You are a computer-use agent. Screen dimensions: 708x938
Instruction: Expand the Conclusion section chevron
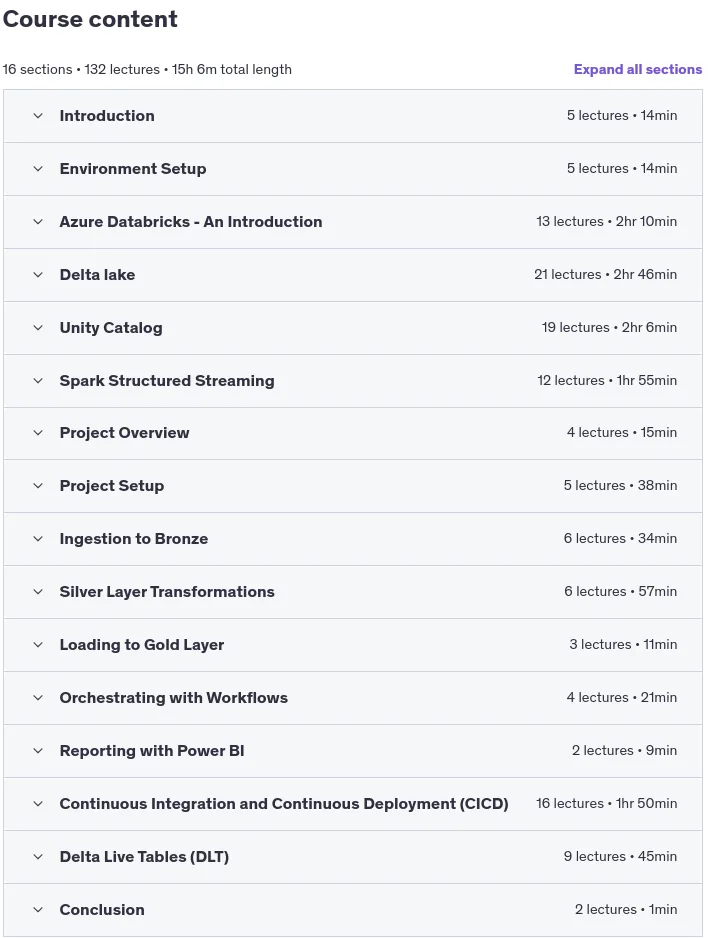[38, 910]
